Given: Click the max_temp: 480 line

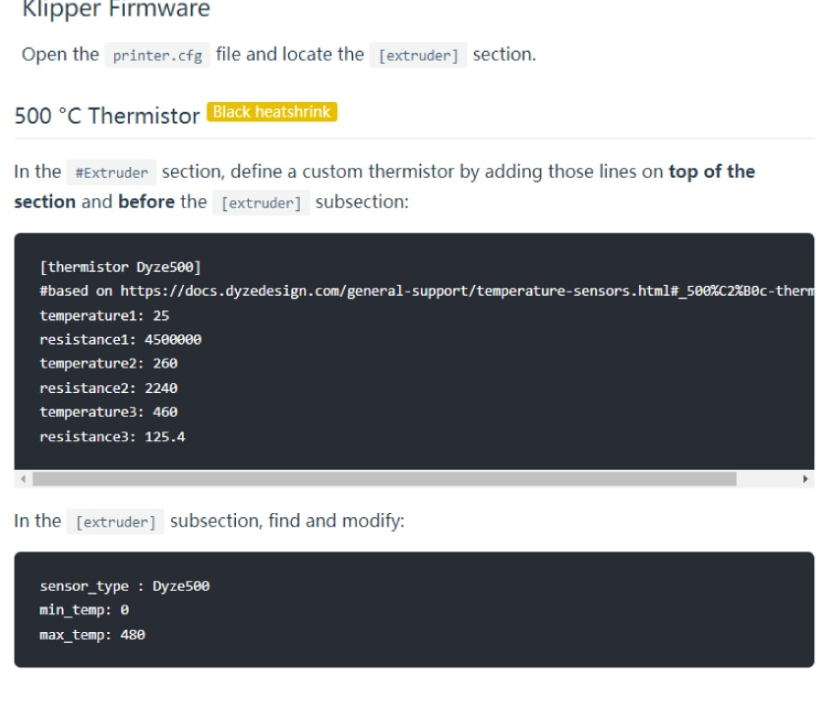Looking at the screenshot, I should pyautogui.click(x=92, y=635).
